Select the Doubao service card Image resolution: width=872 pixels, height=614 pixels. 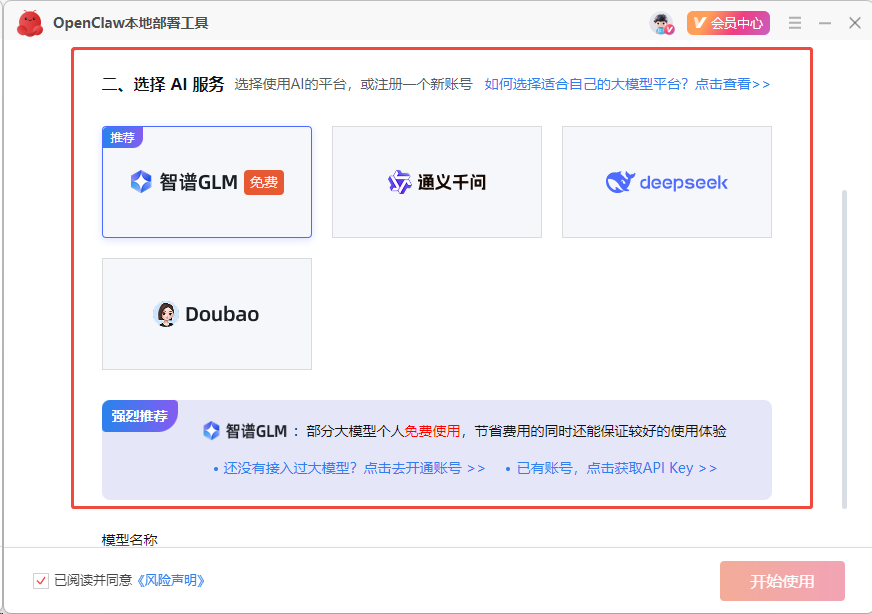(206, 313)
